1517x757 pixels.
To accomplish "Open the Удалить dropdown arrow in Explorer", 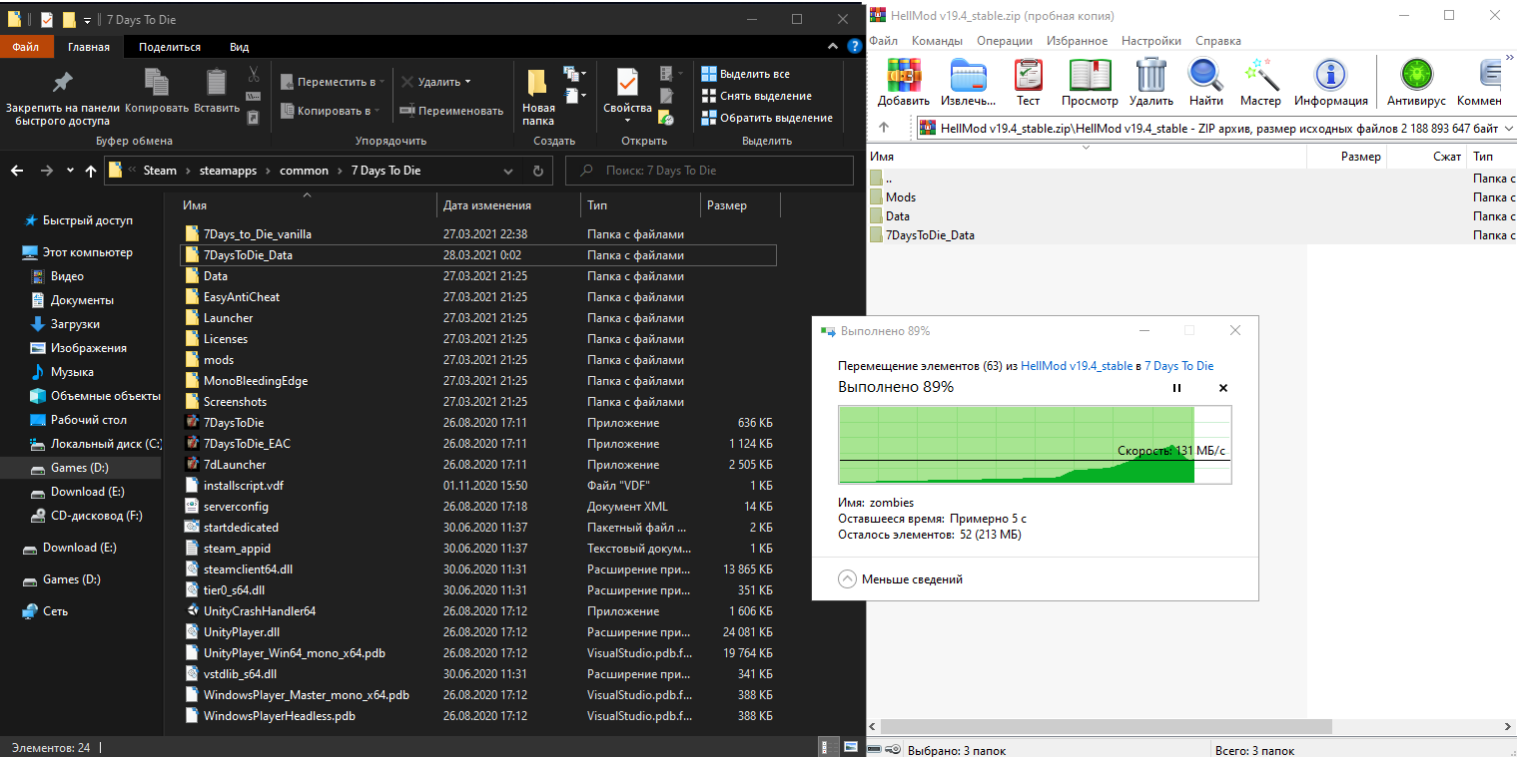I will [467, 82].
